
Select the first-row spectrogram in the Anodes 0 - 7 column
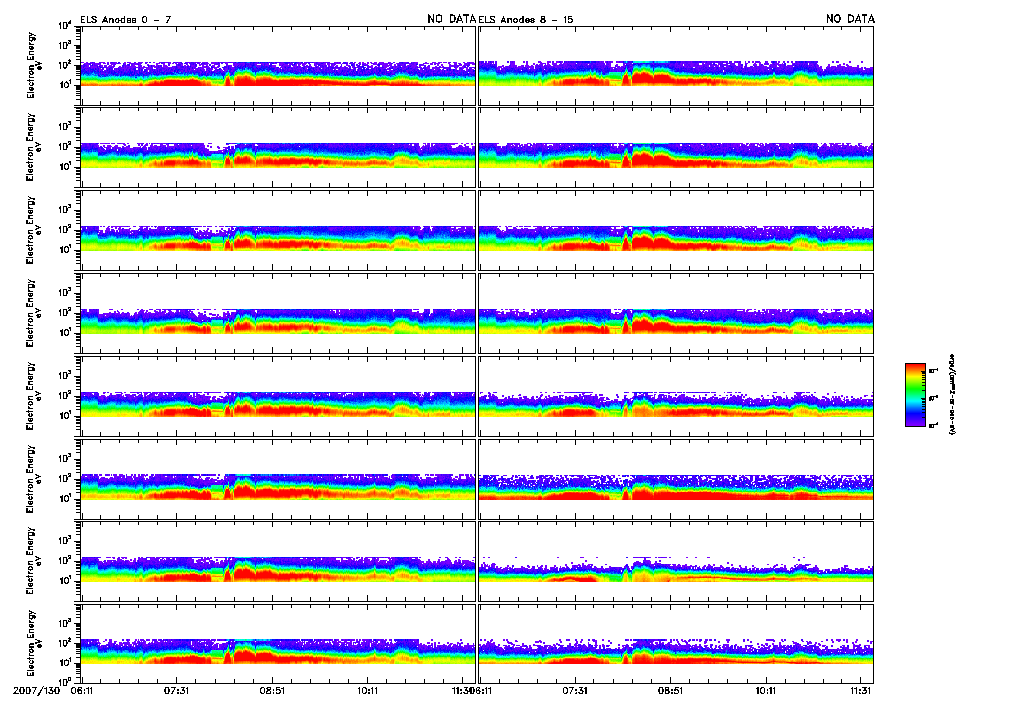pos(278,65)
